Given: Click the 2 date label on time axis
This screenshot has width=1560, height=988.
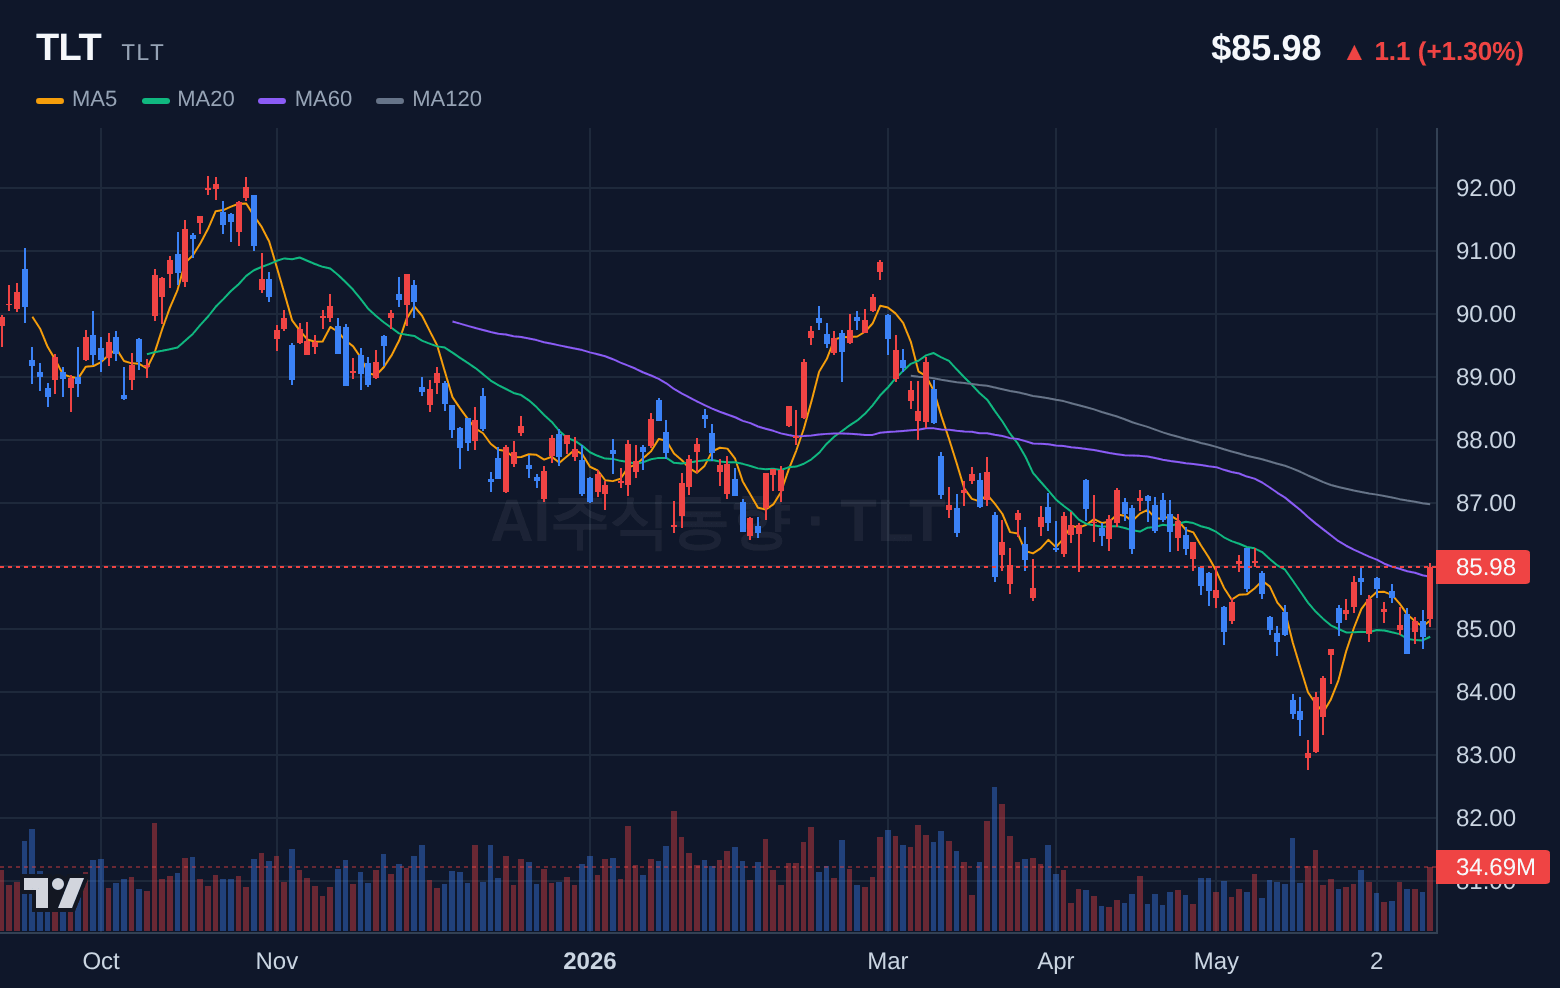Looking at the screenshot, I should coord(1377,961).
